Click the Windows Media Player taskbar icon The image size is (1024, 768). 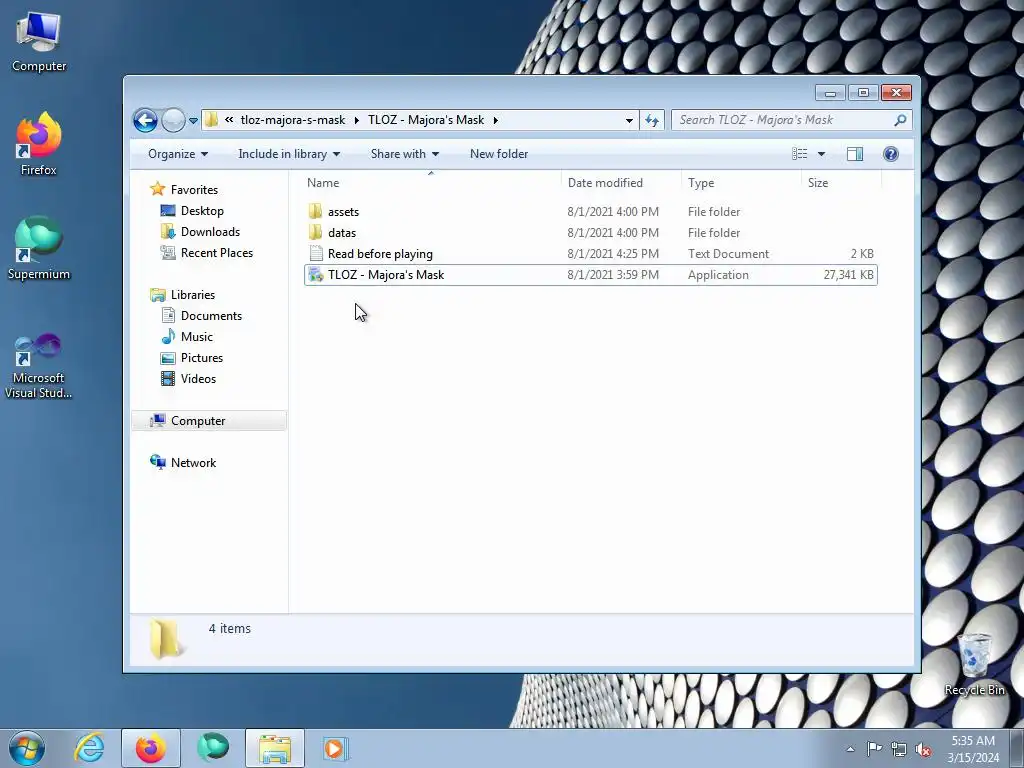click(x=336, y=748)
